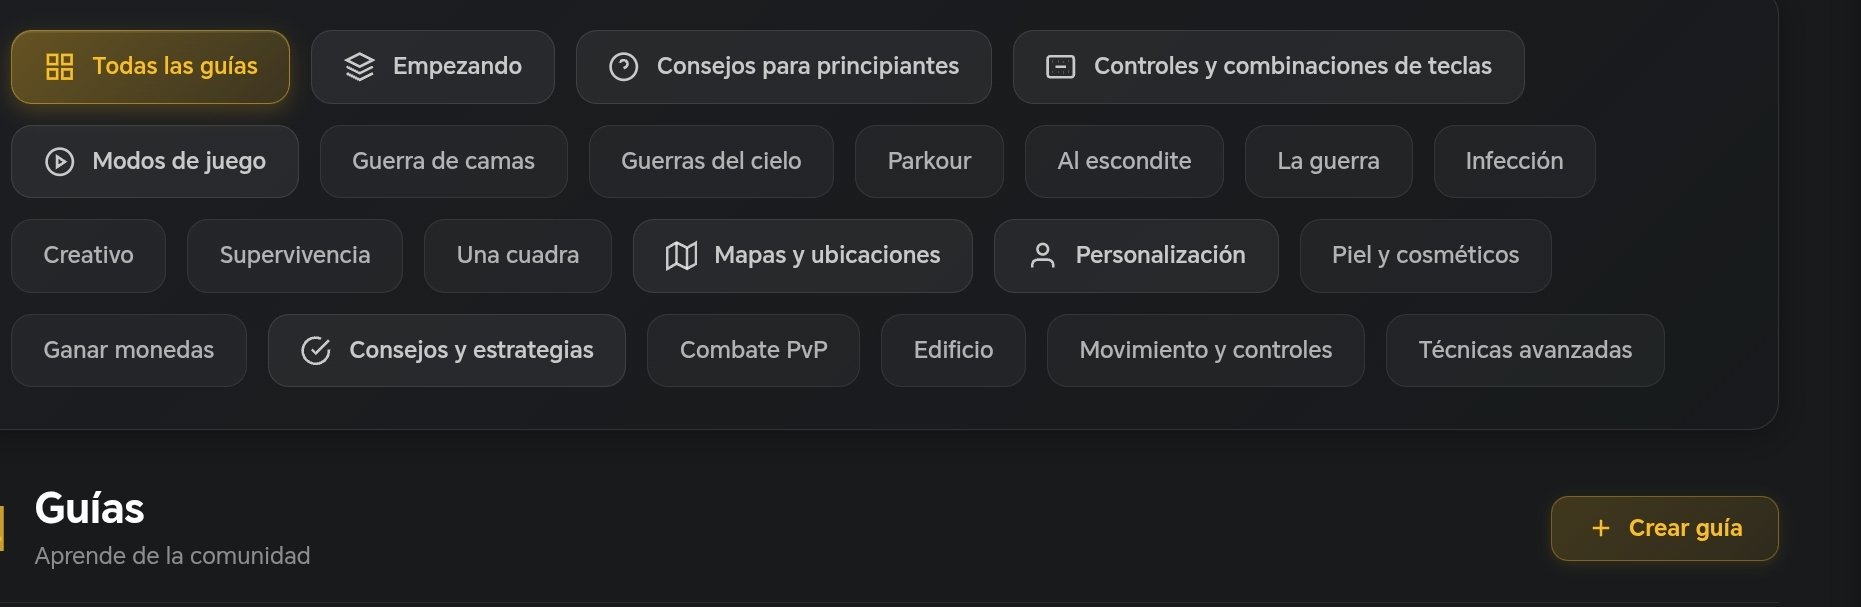Click the play icon in Modos de juego
The width and height of the screenshot is (1861, 607).
point(60,161)
